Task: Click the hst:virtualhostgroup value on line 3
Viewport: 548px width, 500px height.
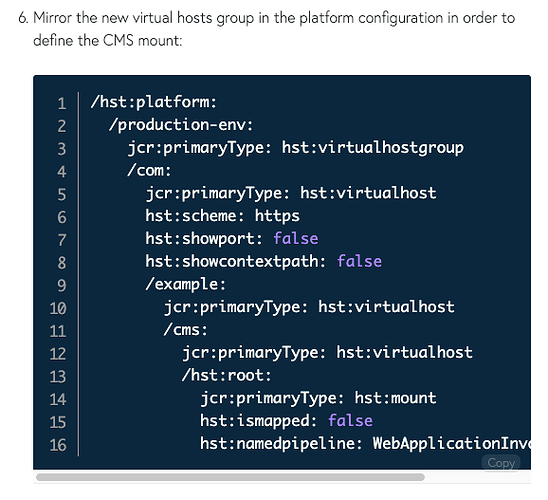Action: [373, 148]
